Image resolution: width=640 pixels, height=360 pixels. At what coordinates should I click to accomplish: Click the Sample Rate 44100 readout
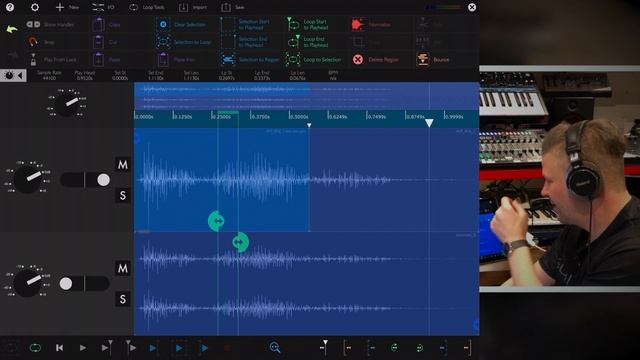(x=49, y=75)
